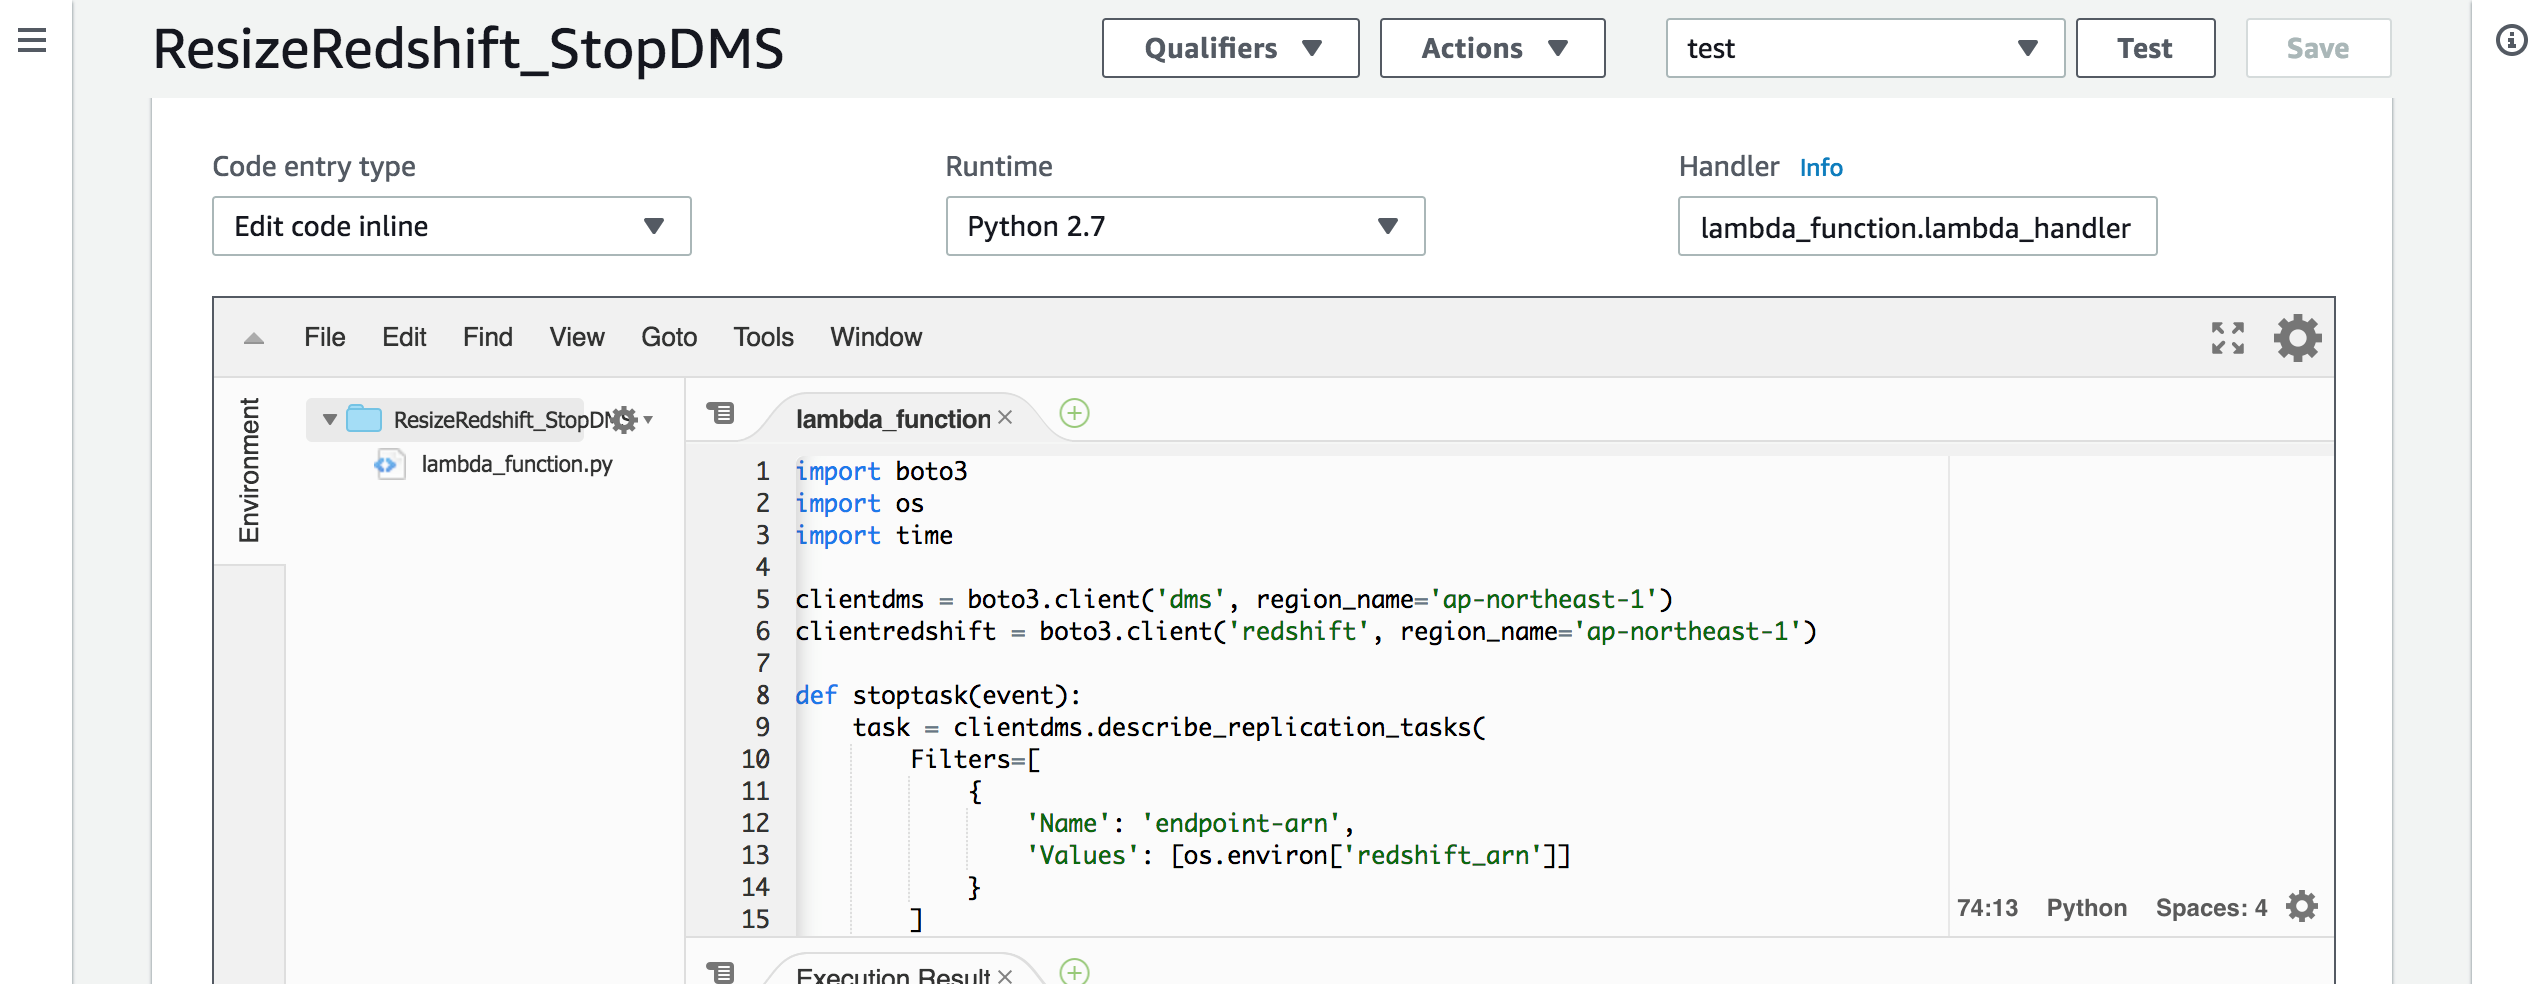Close the Execution Result tab

pos(1005,976)
